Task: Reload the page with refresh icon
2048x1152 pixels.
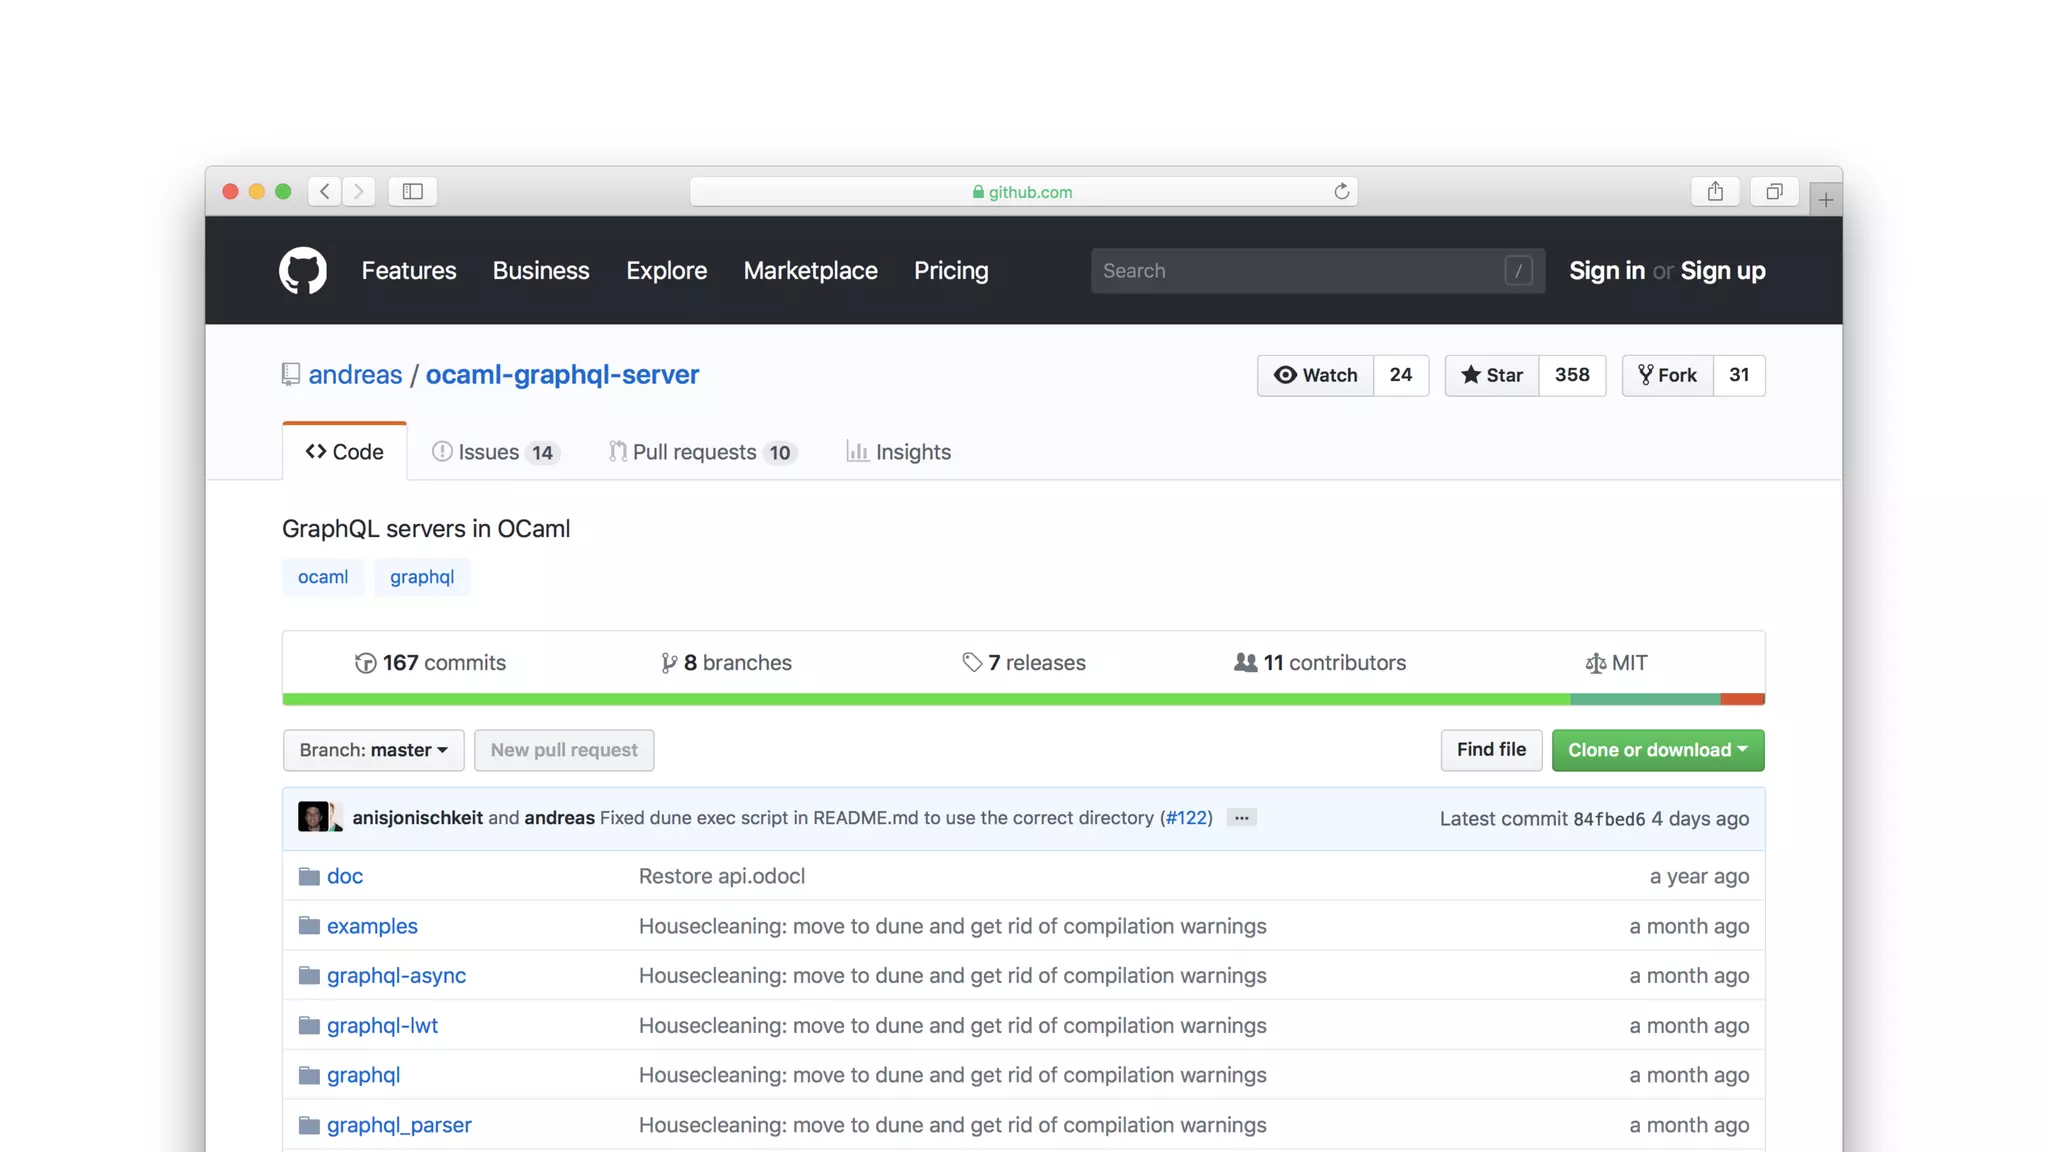Action: click(x=1341, y=191)
